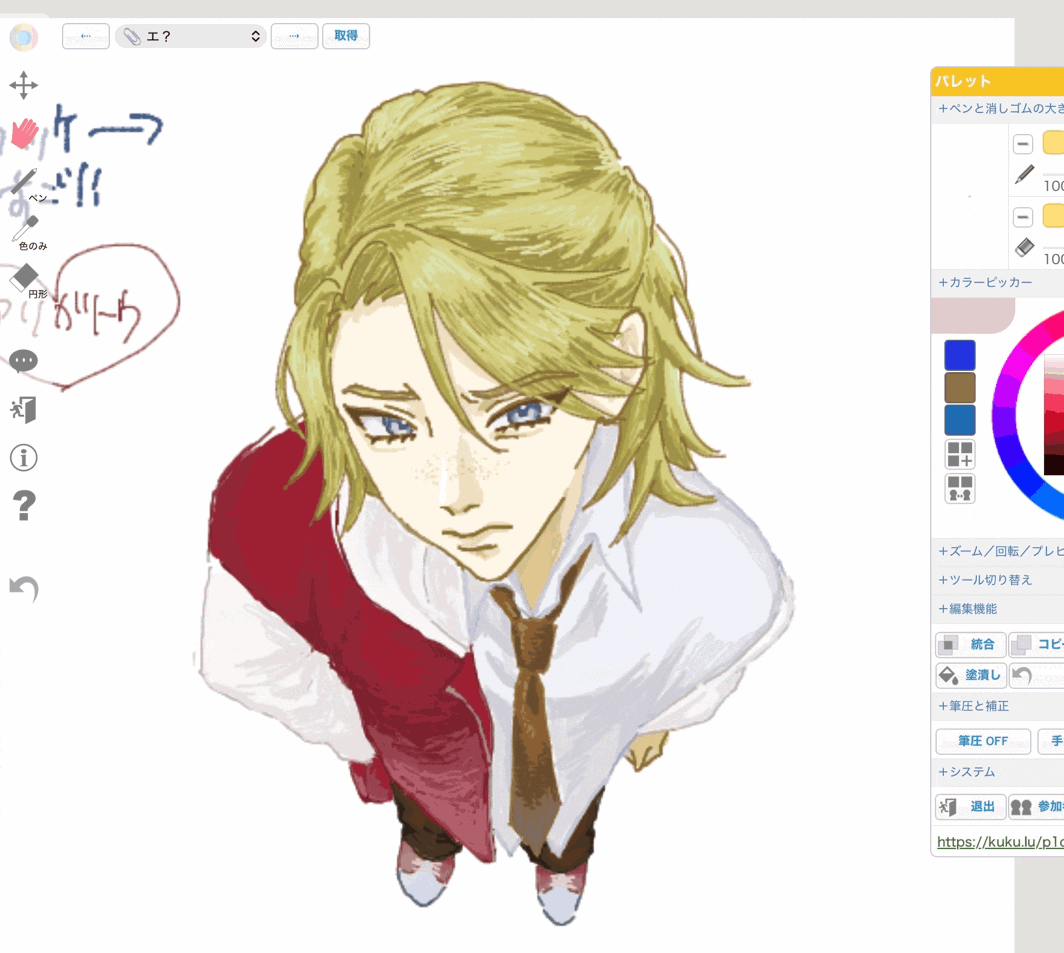Image resolution: width=1064 pixels, height=953 pixels.
Task: Open the kuku.lu room link
Action: tap(1000, 842)
